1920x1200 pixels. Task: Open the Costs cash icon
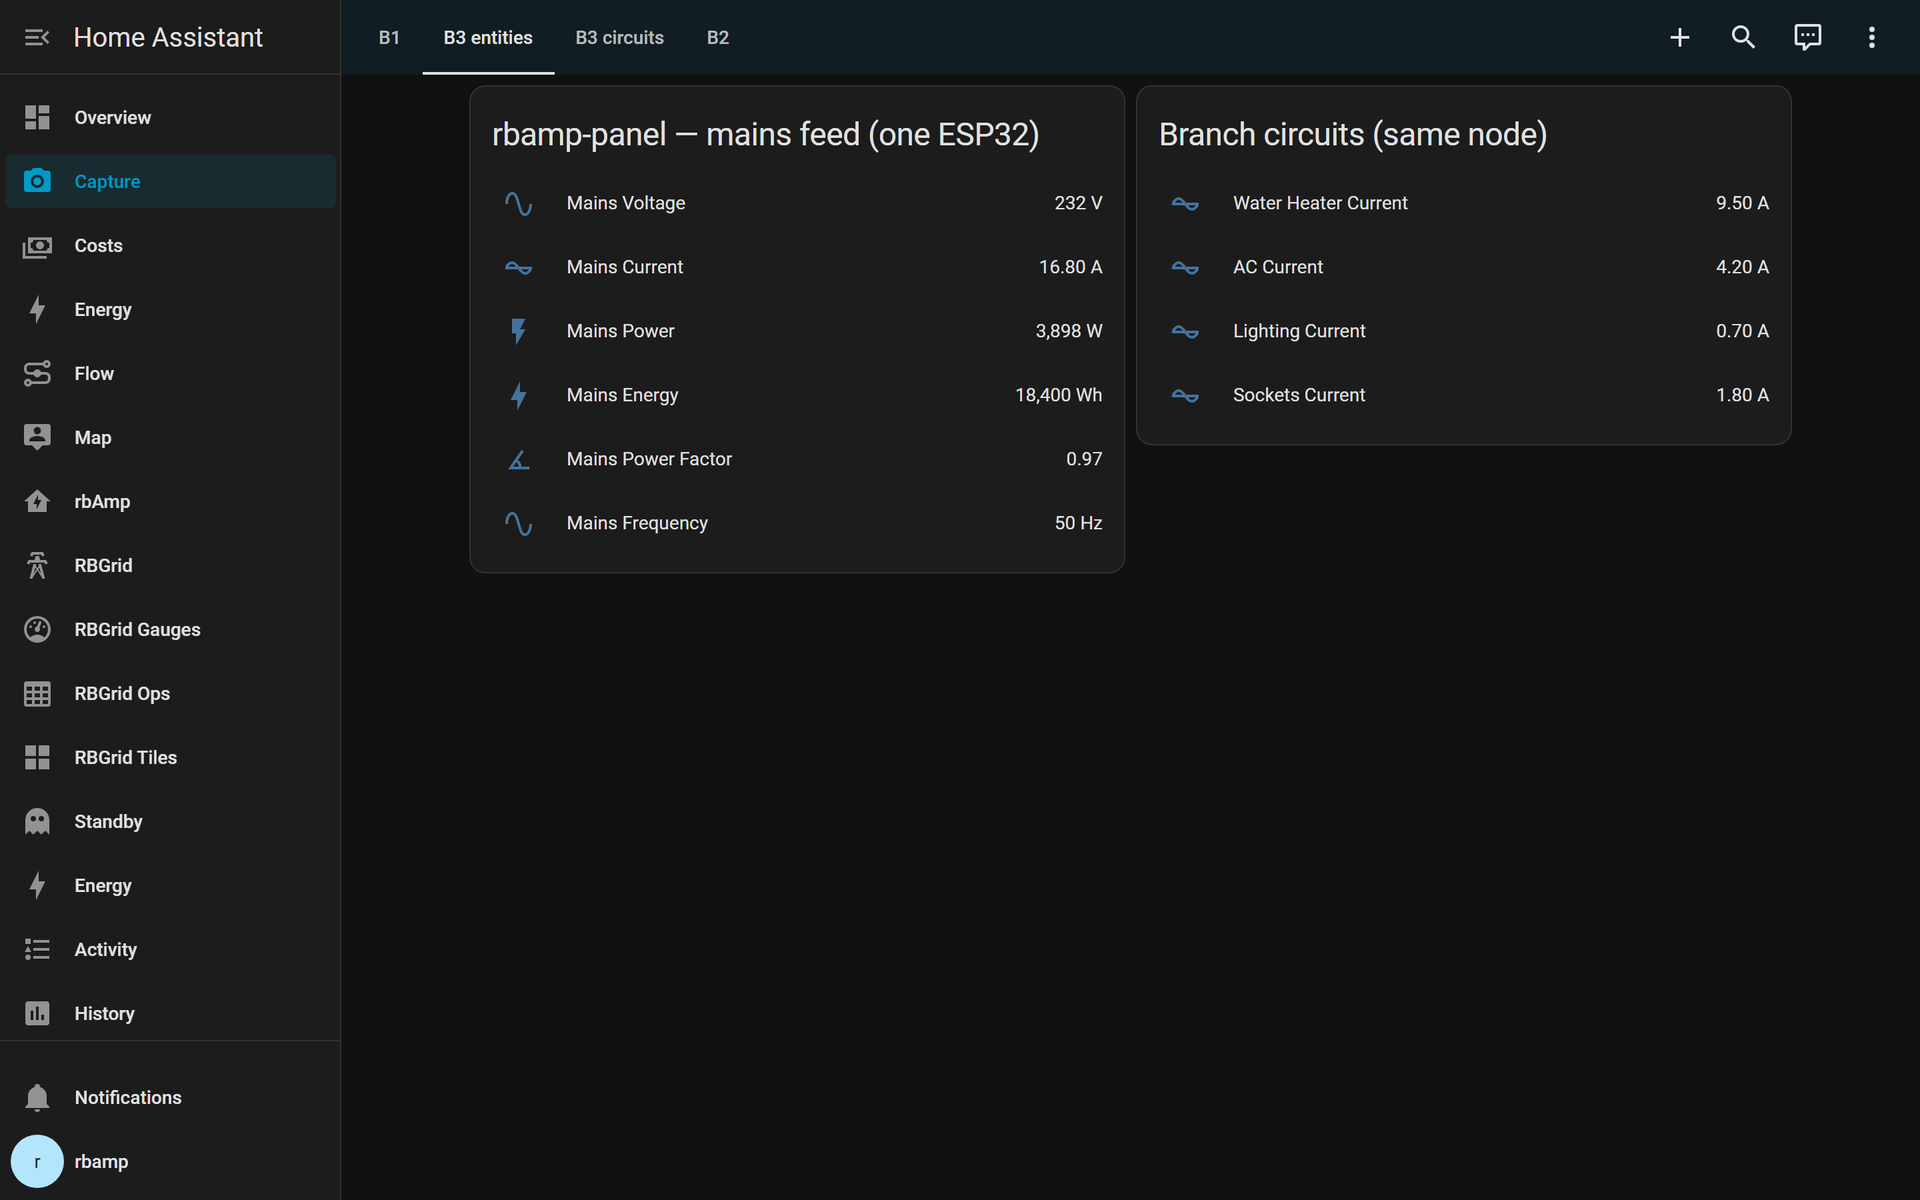tap(37, 245)
